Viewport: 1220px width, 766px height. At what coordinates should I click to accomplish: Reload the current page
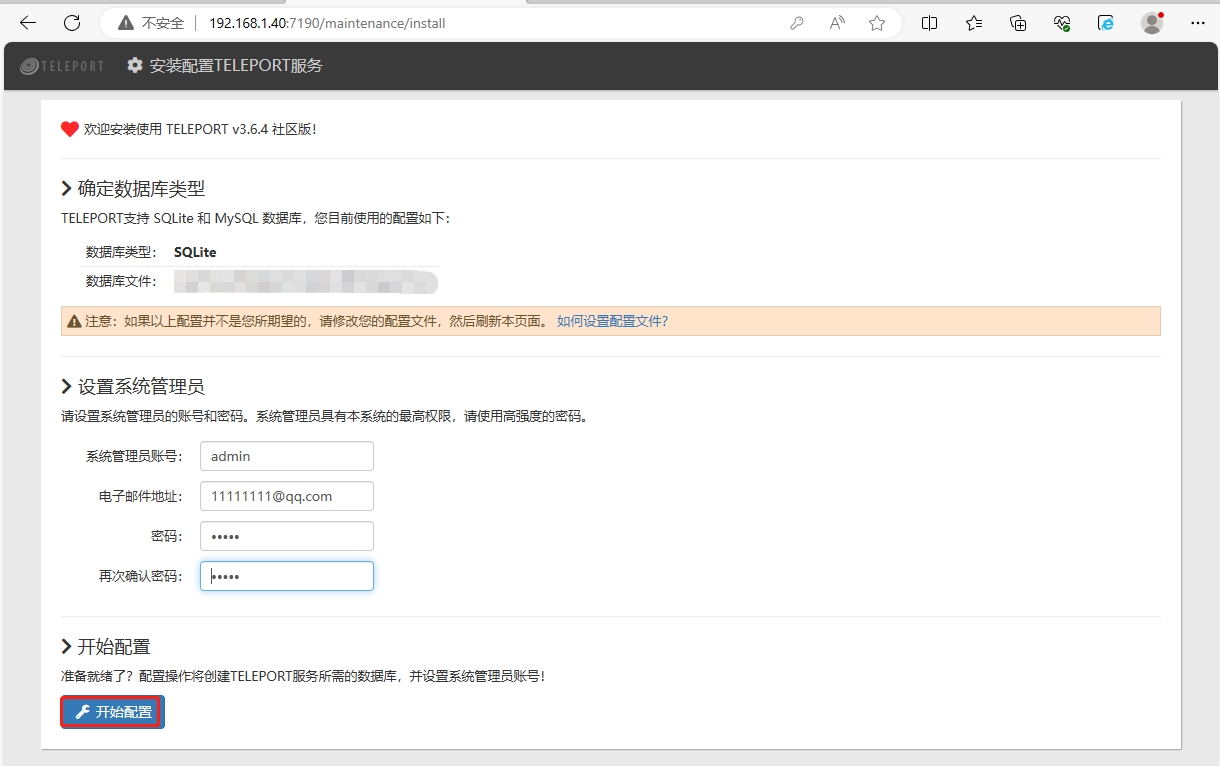72,23
